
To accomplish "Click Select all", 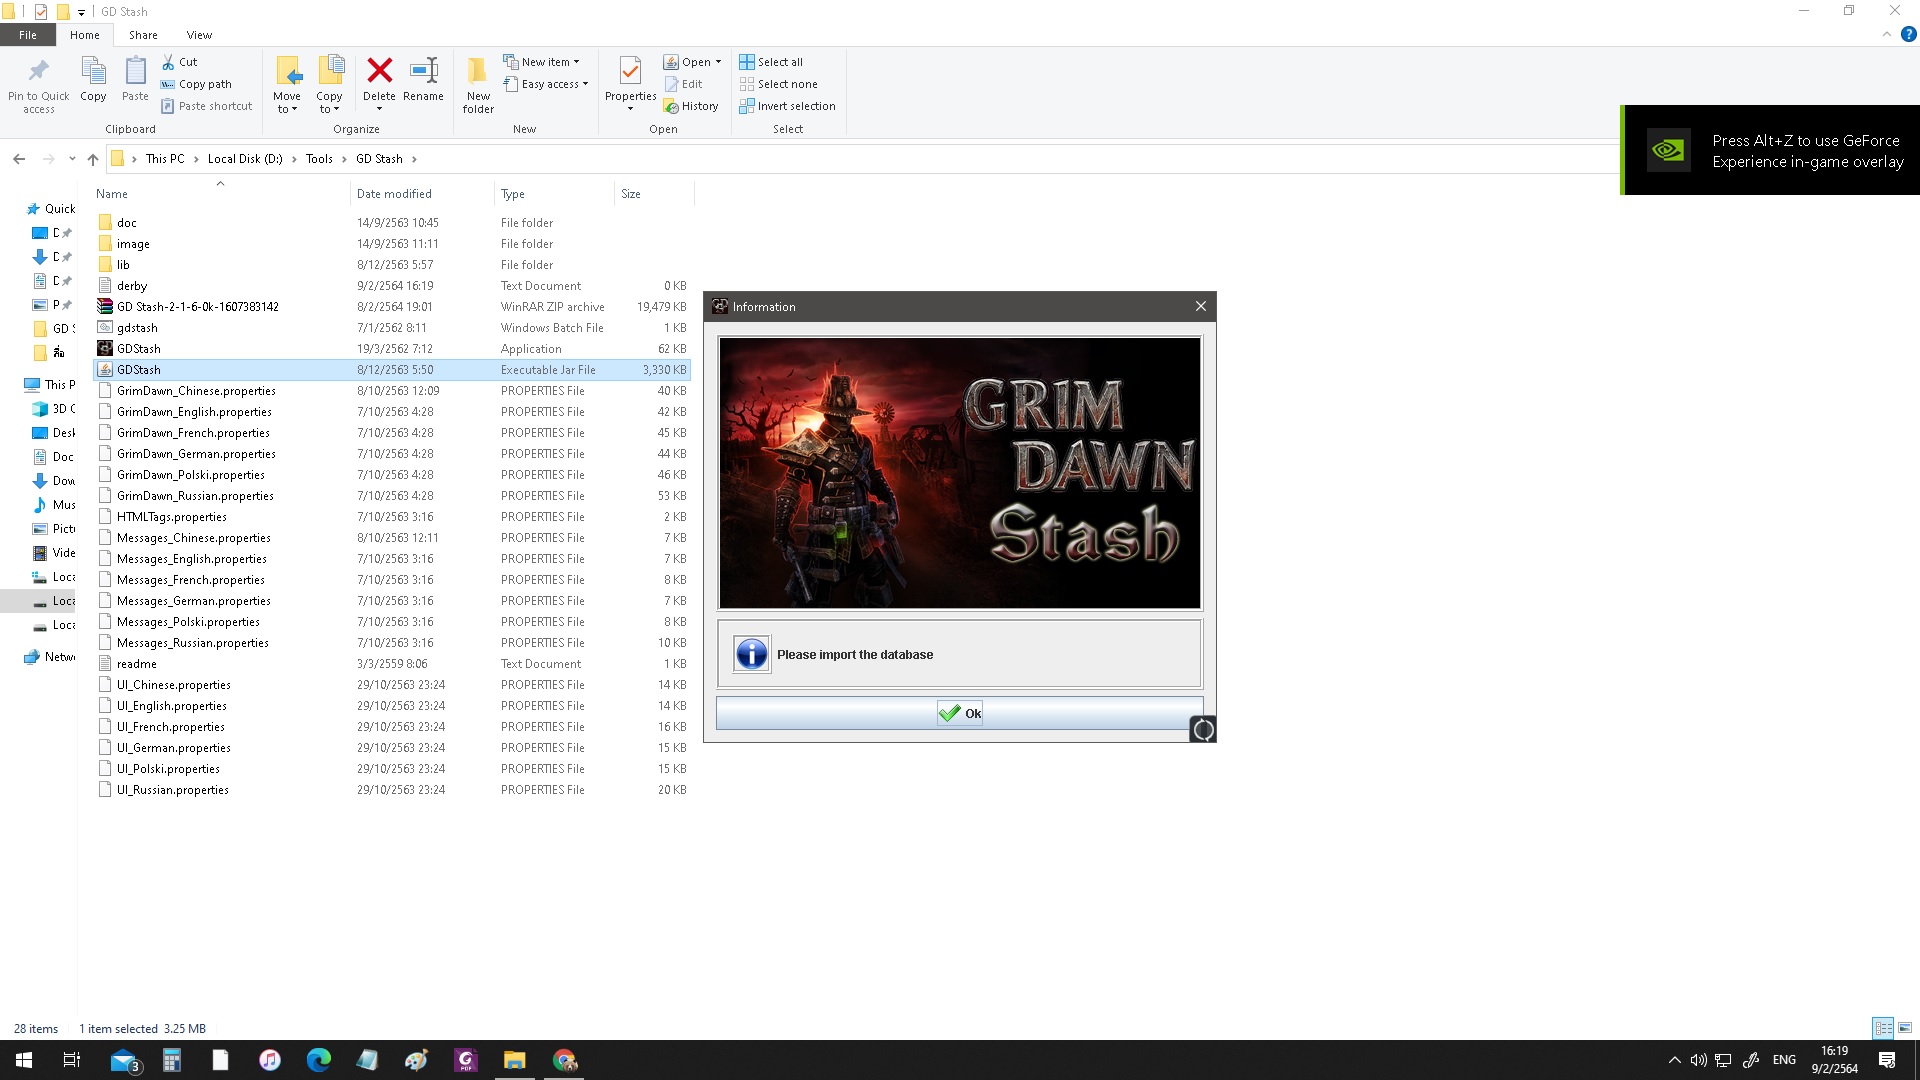I will point(771,62).
